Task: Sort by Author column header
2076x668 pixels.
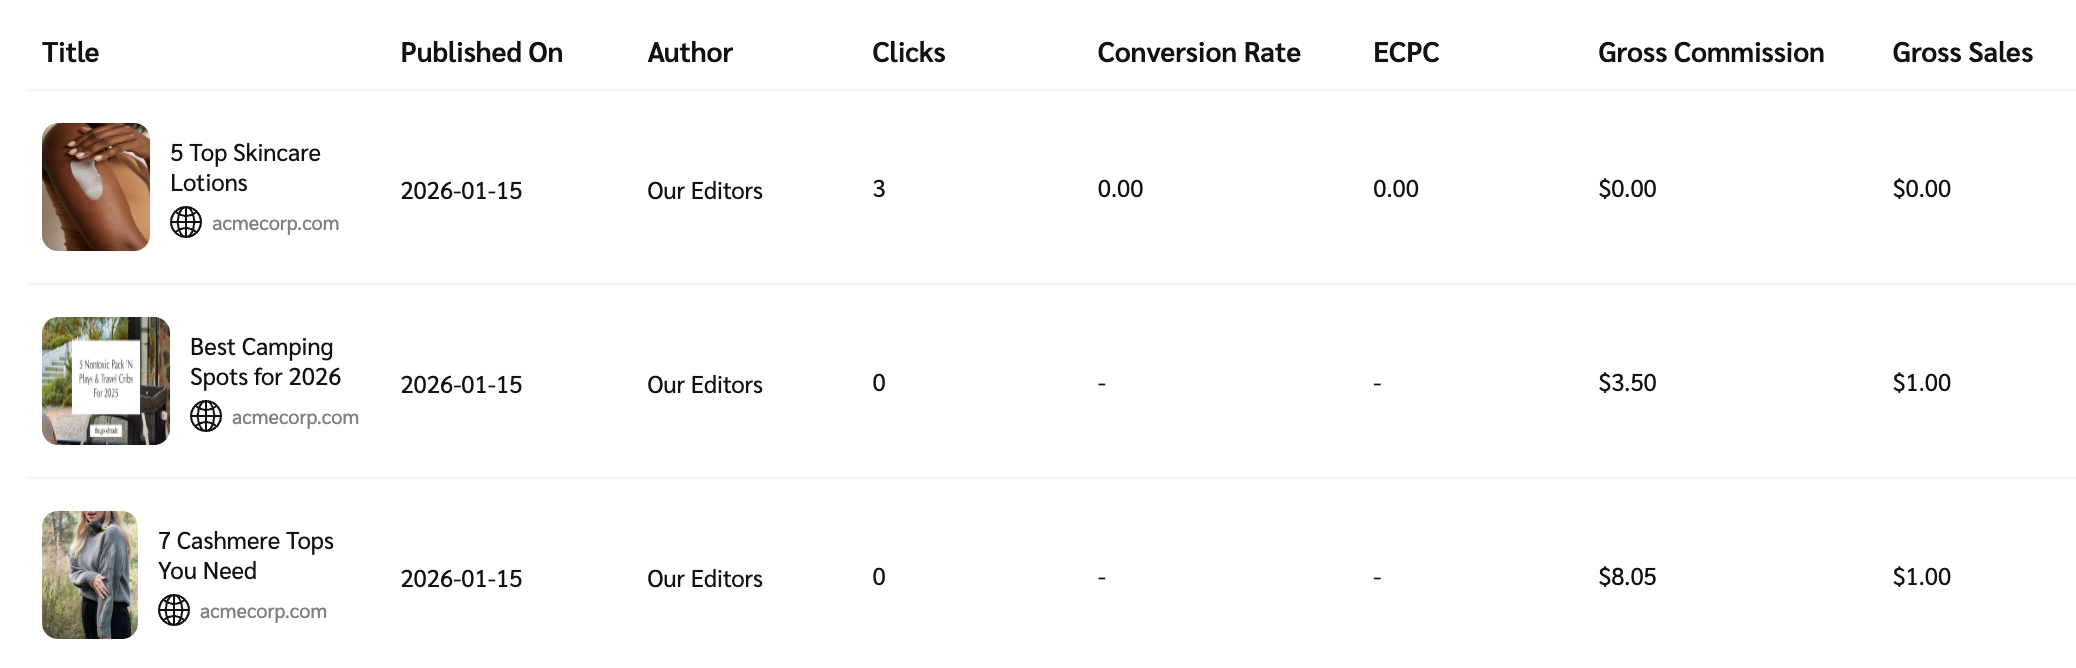Action: pos(689,52)
